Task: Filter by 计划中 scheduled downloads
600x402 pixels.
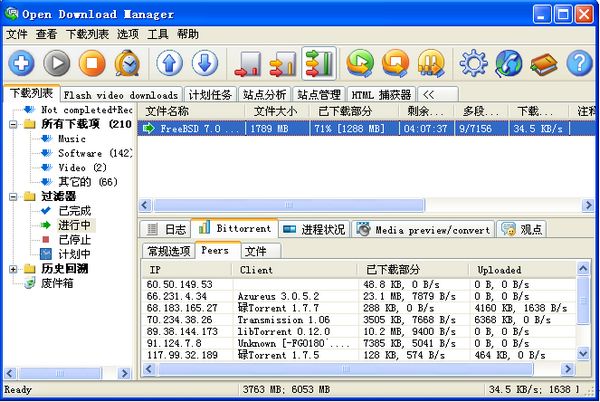Action: coord(74,254)
